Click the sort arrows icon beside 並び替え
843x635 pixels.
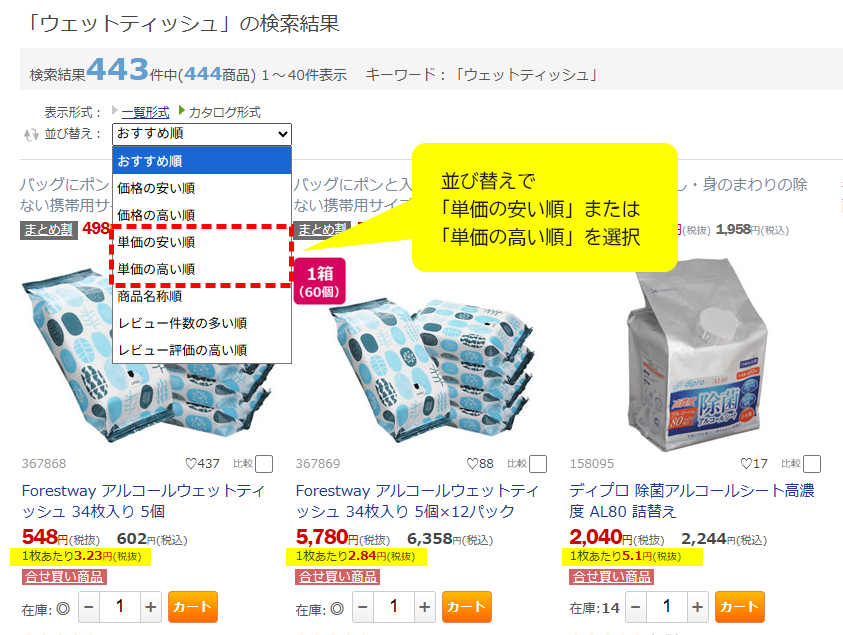pyautogui.click(x=31, y=134)
